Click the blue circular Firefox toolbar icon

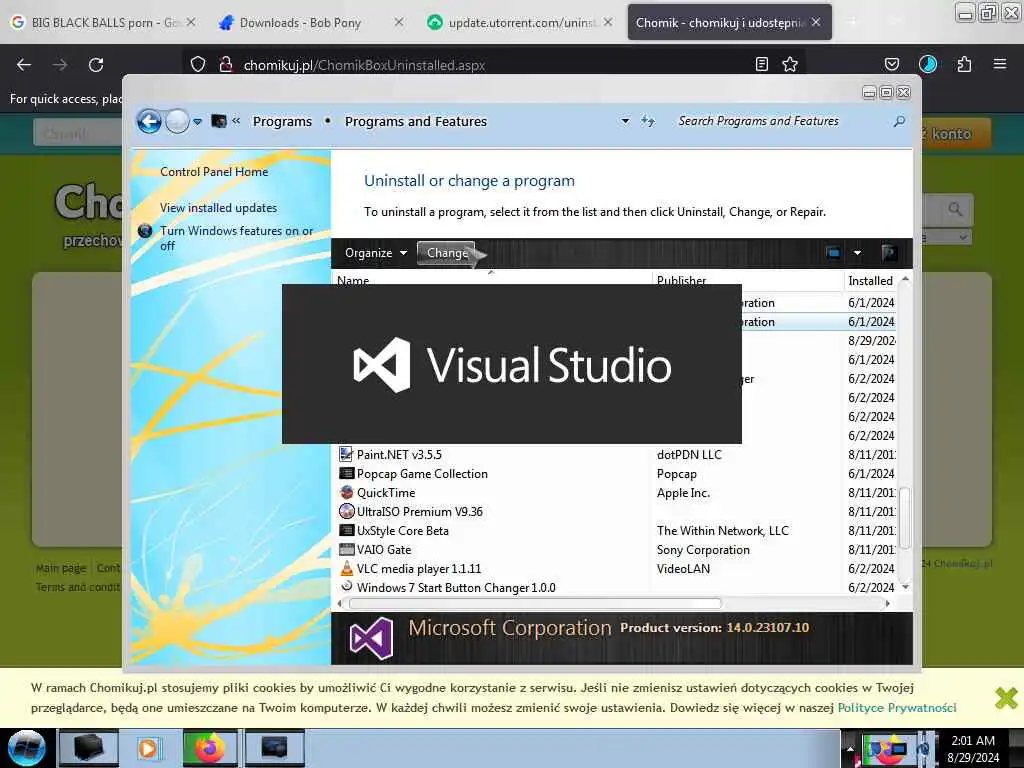coord(928,64)
